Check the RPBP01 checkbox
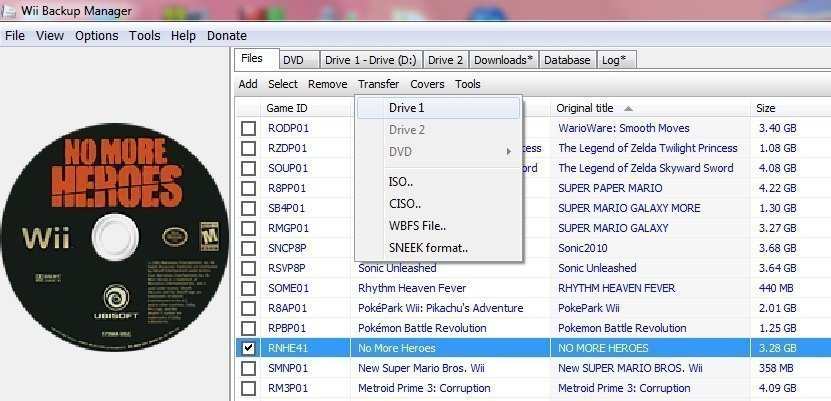This screenshot has width=831, height=401. point(248,328)
